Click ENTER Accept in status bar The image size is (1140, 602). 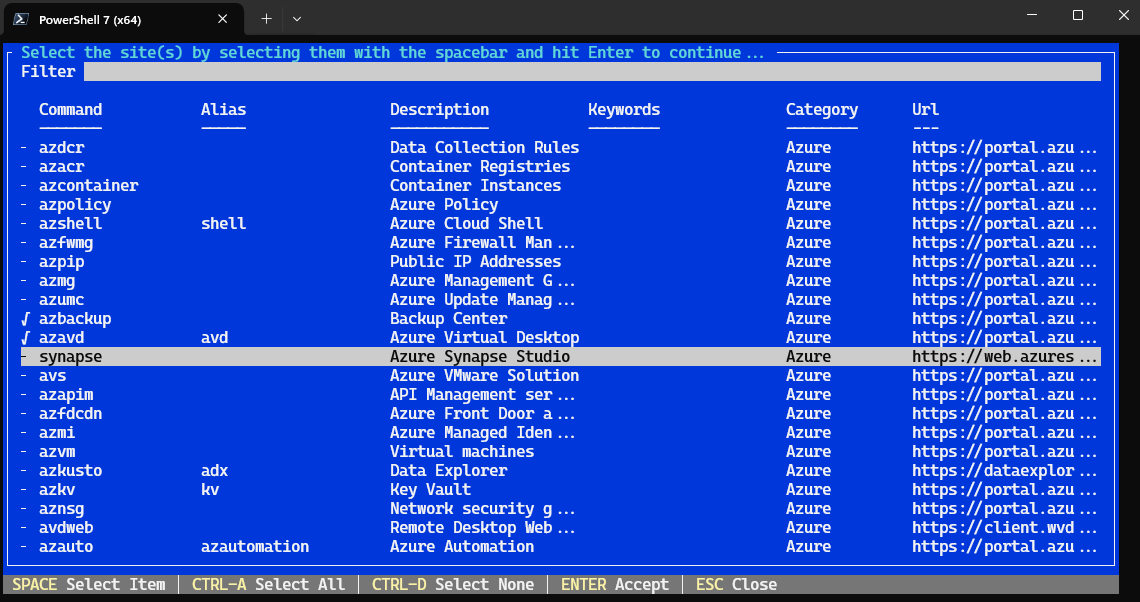[x=615, y=585]
